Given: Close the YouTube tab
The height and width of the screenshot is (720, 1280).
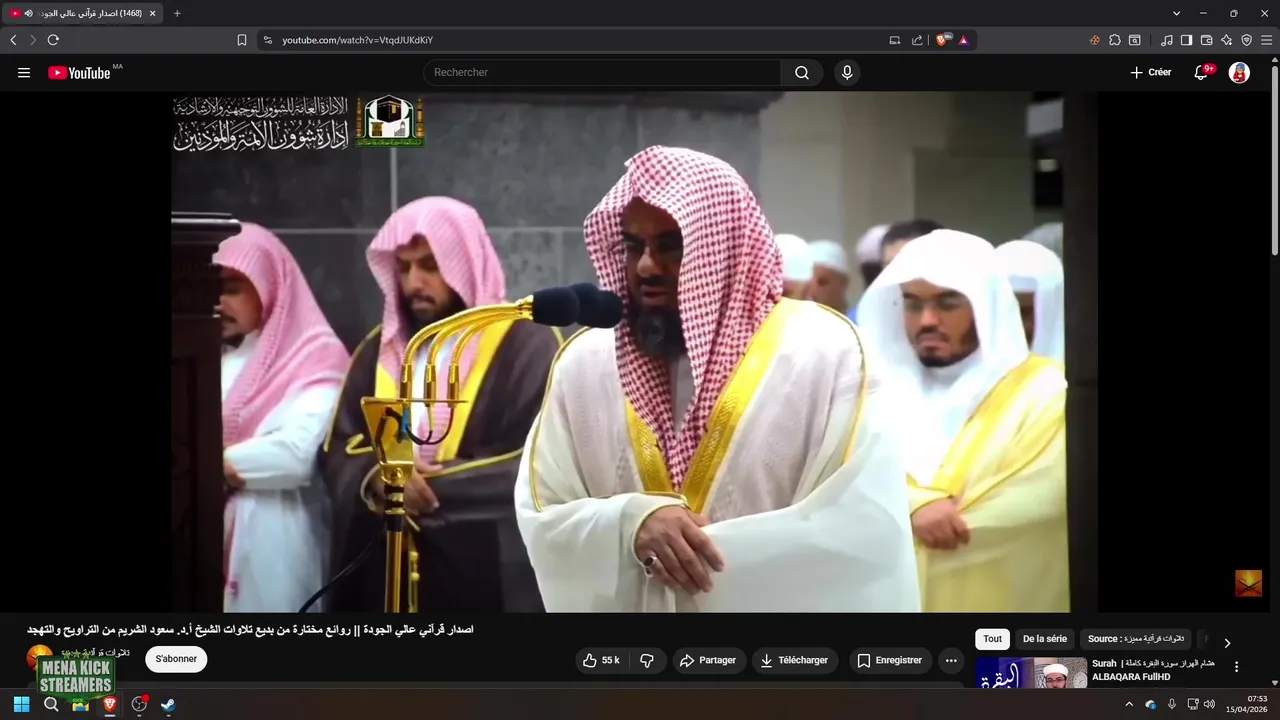Looking at the screenshot, I should (x=152, y=13).
